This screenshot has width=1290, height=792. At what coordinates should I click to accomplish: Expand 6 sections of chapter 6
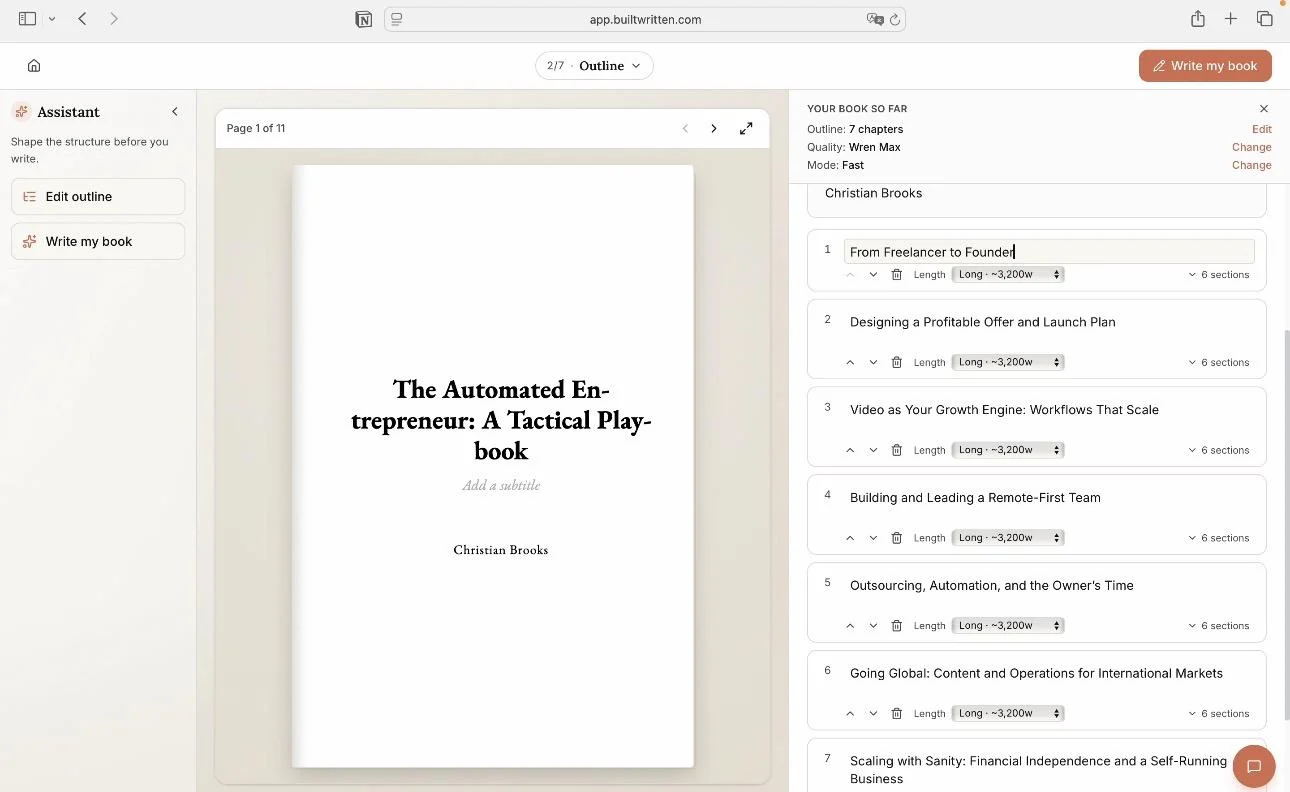click(x=1219, y=714)
